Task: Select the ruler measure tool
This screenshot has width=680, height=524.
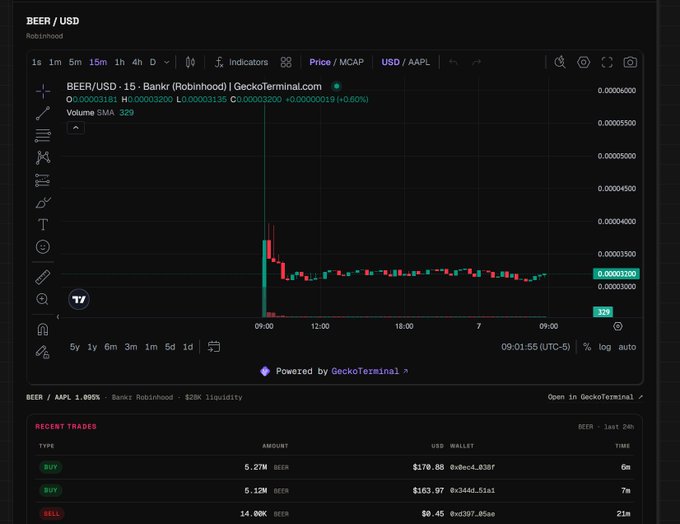Action: [x=43, y=277]
